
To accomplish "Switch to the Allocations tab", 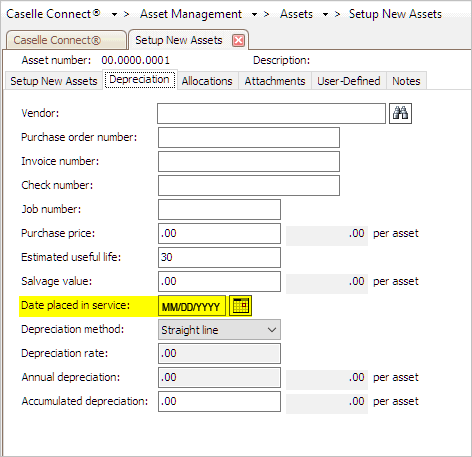I will click(207, 81).
